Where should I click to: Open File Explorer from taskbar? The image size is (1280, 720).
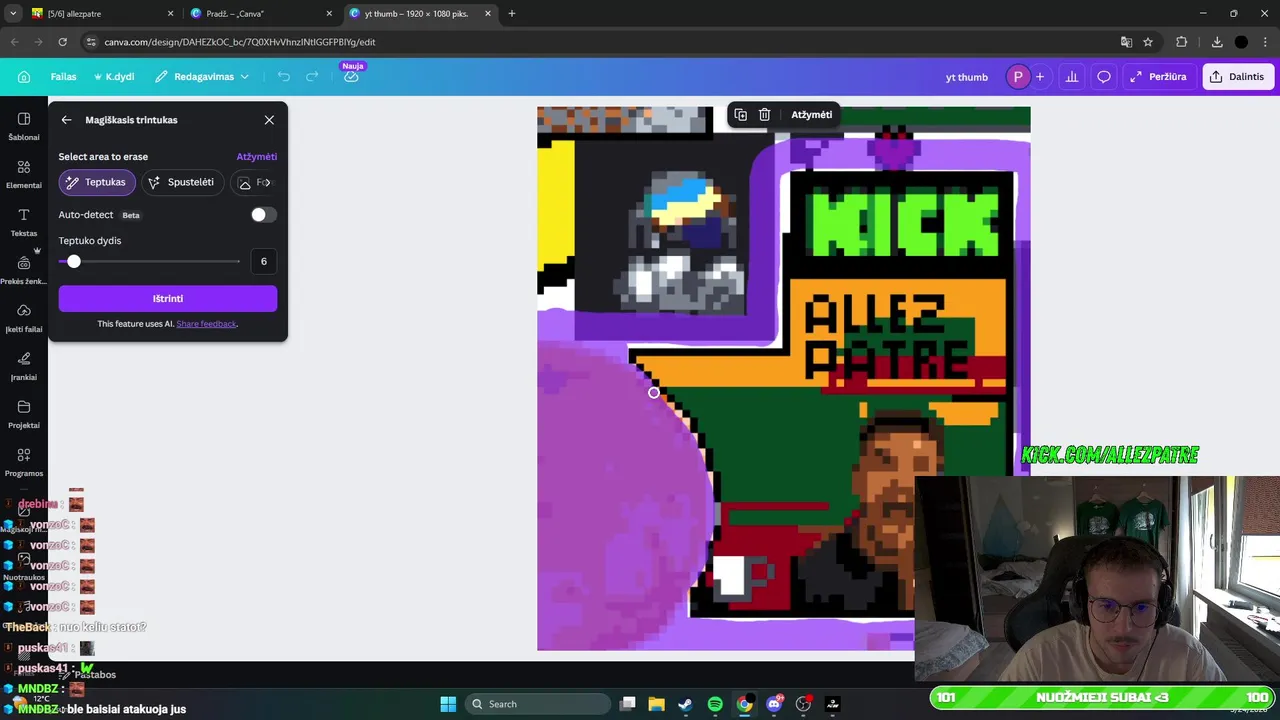tap(656, 704)
